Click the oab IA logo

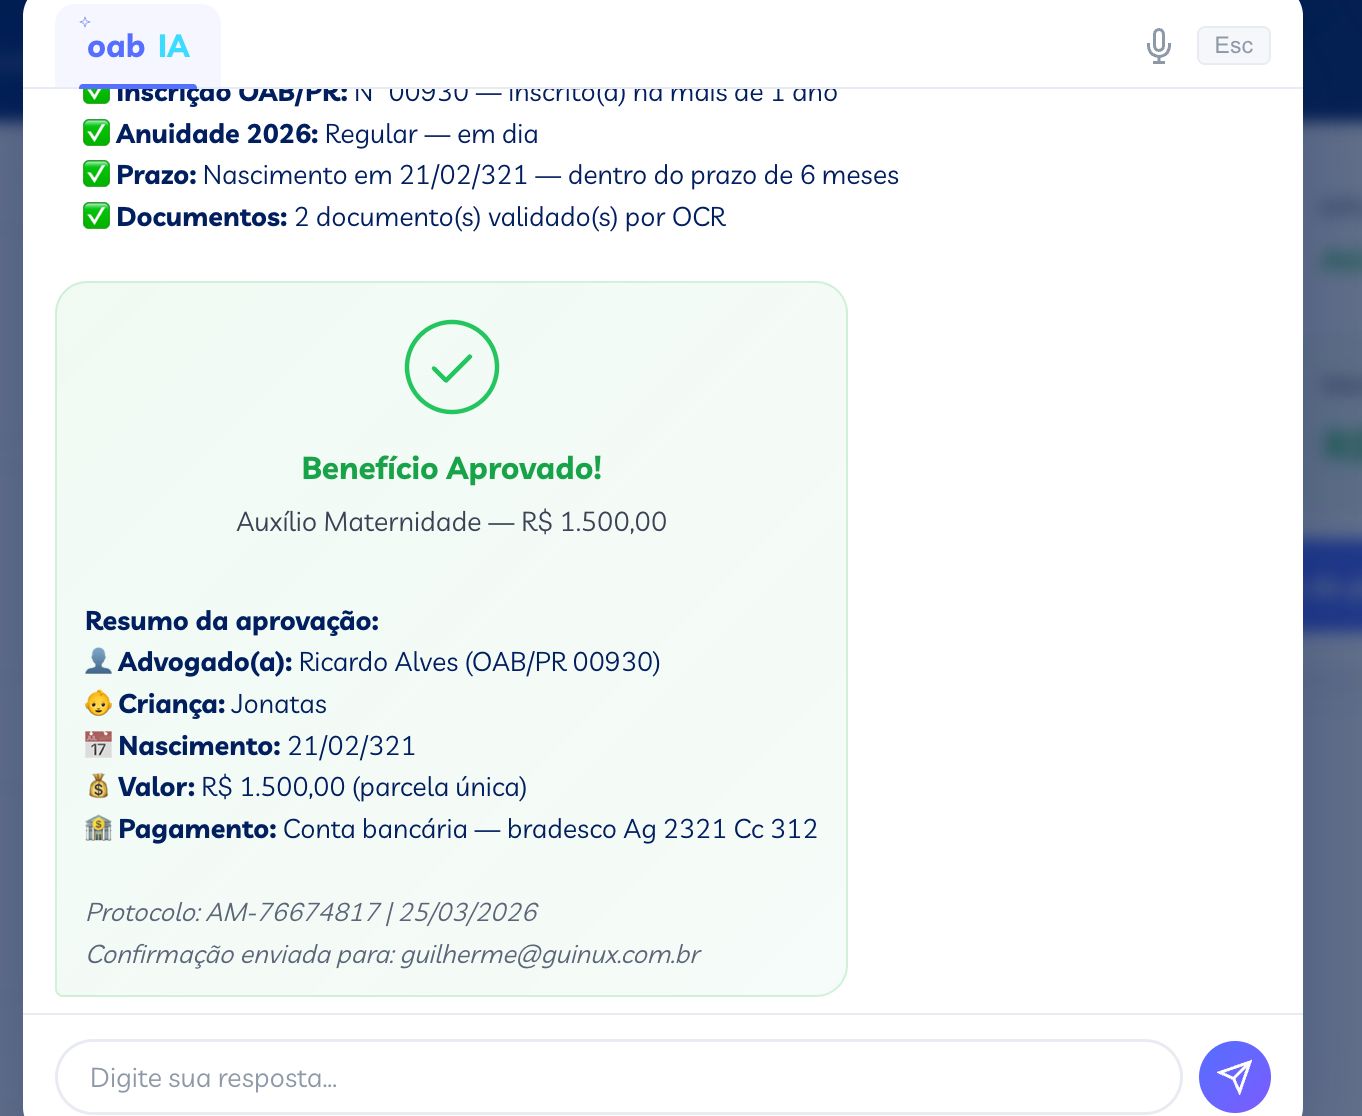137,45
